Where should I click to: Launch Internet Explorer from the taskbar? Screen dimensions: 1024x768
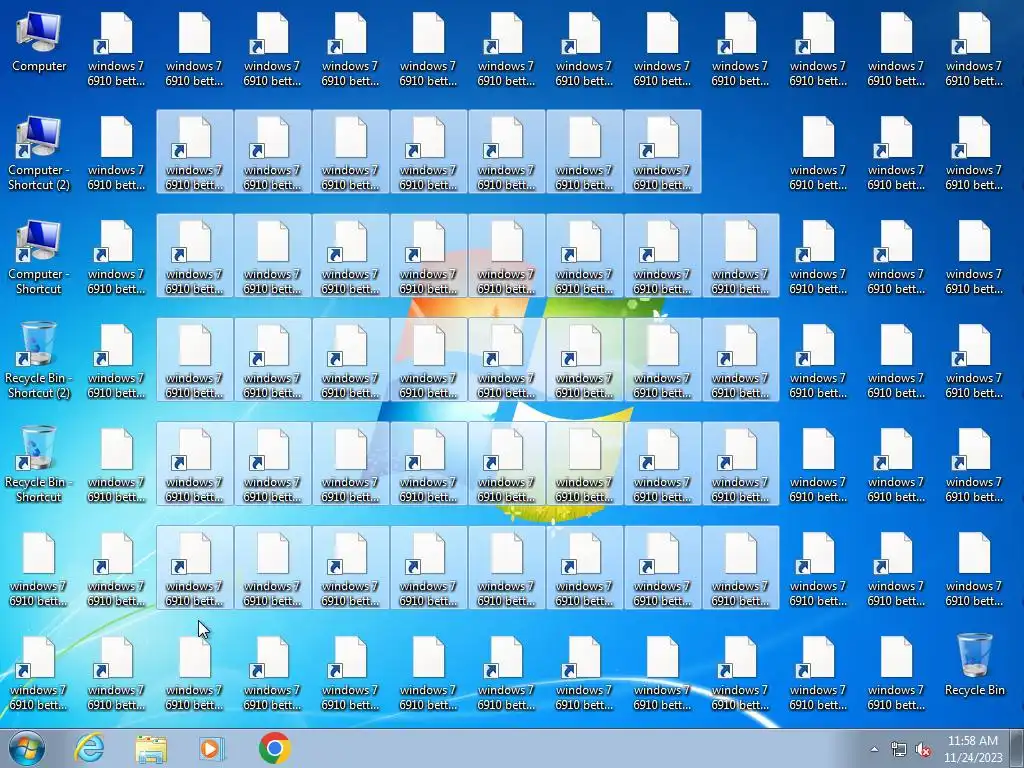[89, 748]
